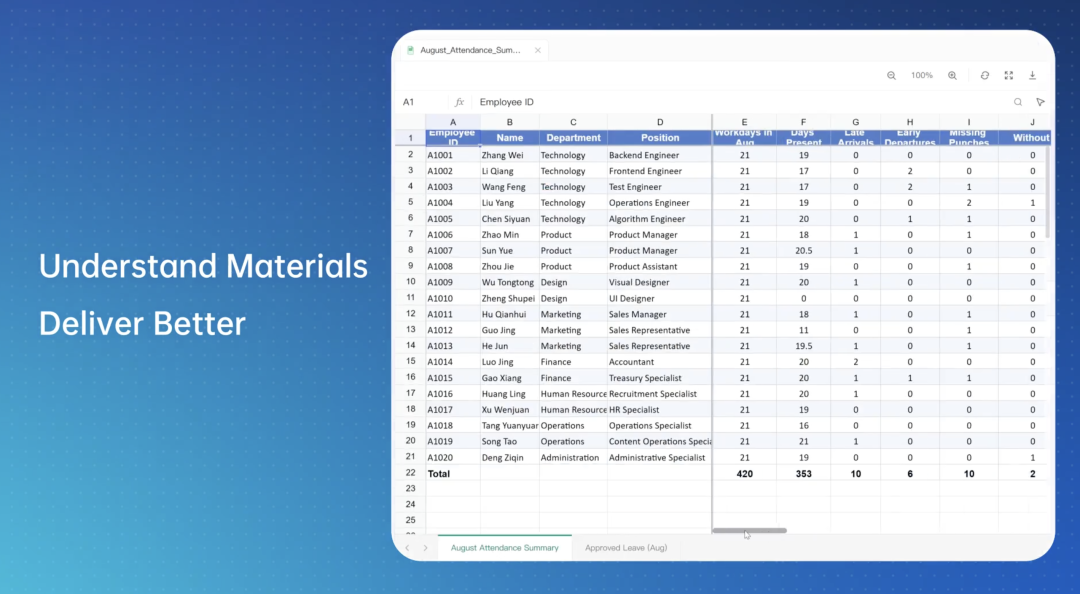The width and height of the screenshot is (1080, 594).
Task: Select the Algorithm Engineer cell
Action: [x=660, y=218]
